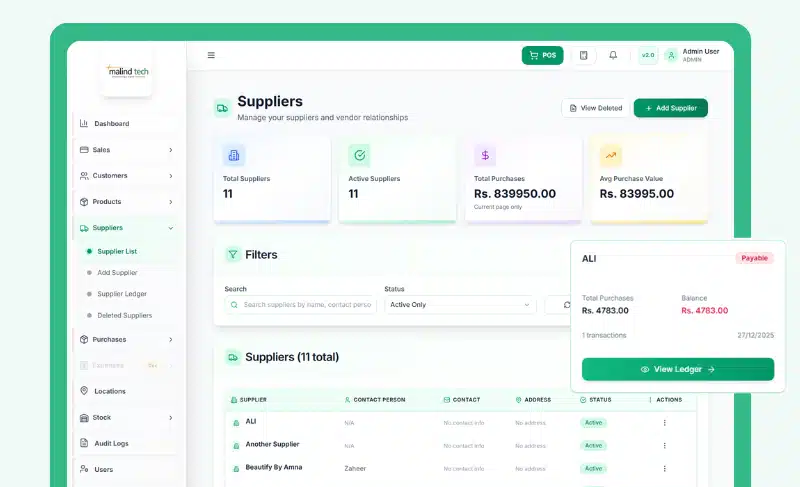Click the Rs. 4783.00 balance value
The image size is (800, 487).
pyautogui.click(x=705, y=311)
